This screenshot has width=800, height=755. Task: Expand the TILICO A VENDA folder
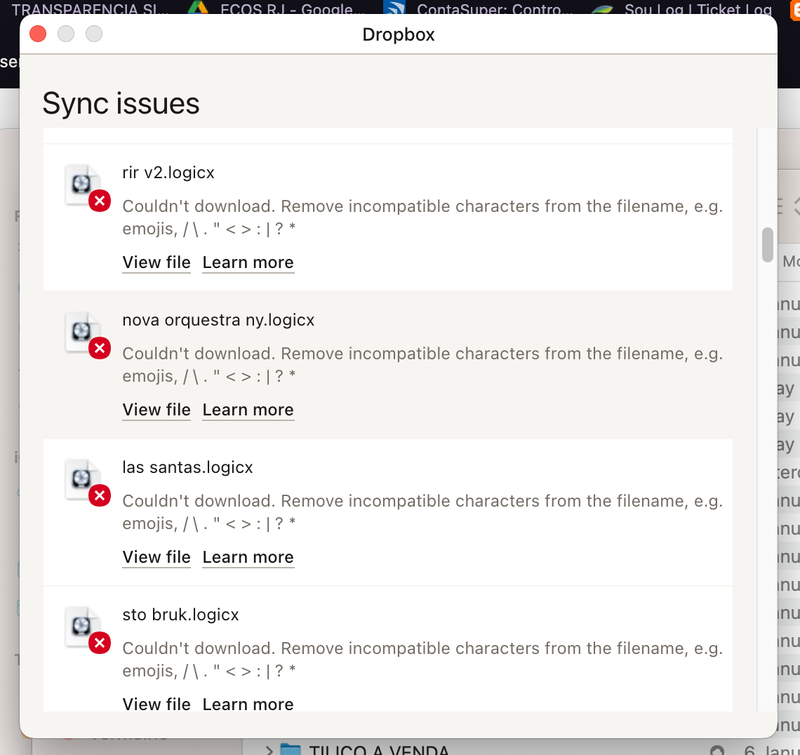pos(269,749)
